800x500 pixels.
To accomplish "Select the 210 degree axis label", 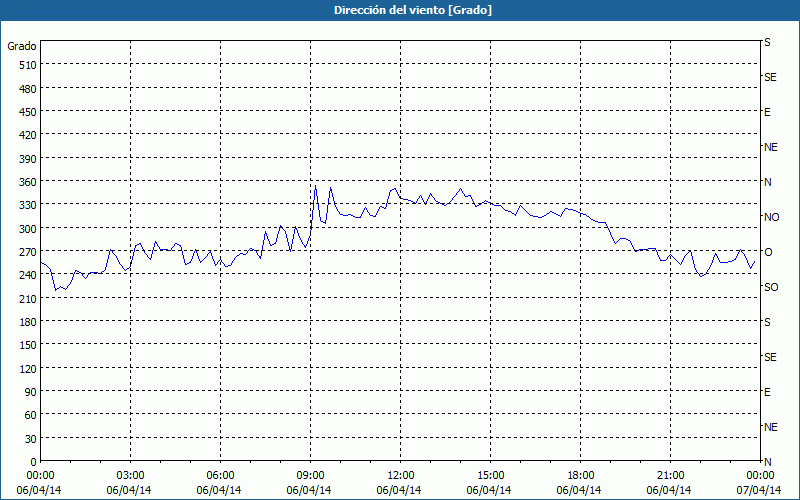I will point(29,299).
